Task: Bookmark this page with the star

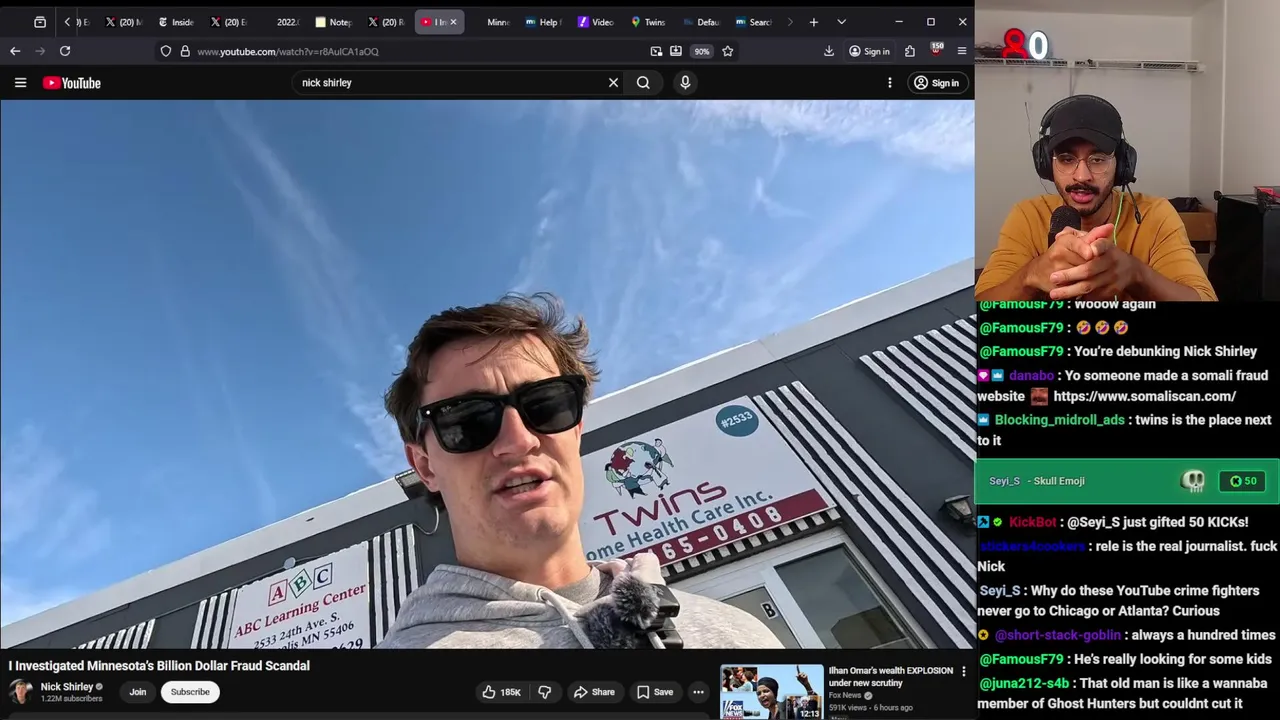Action: pyautogui.click(x=728, y=51)
